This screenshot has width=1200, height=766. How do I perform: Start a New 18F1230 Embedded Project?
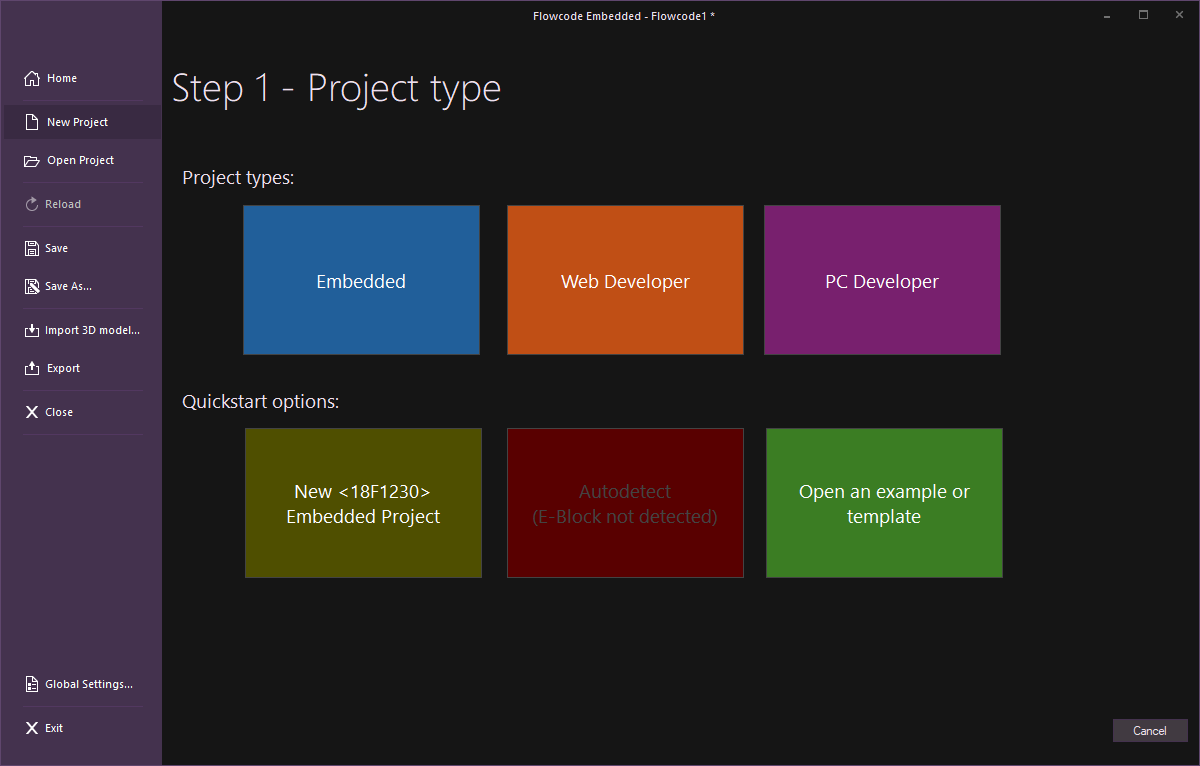363,503
